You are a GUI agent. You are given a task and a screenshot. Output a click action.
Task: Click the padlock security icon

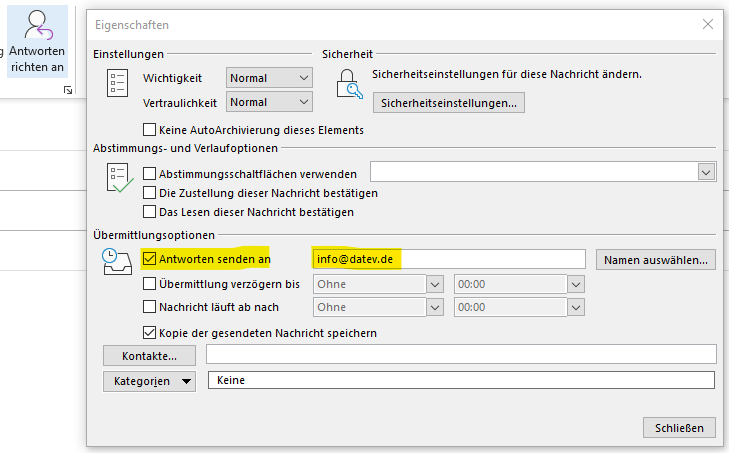(x=349, y=84)
